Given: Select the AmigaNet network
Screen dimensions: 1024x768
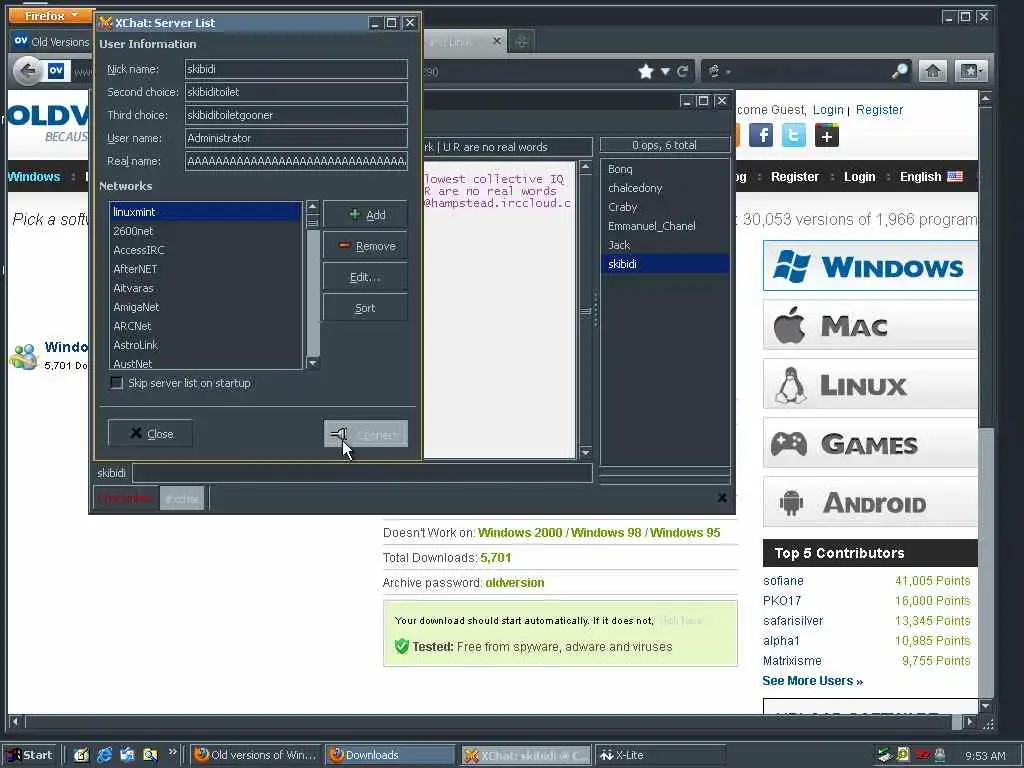Looking at the screenshot, I should (x=205, y=306).
